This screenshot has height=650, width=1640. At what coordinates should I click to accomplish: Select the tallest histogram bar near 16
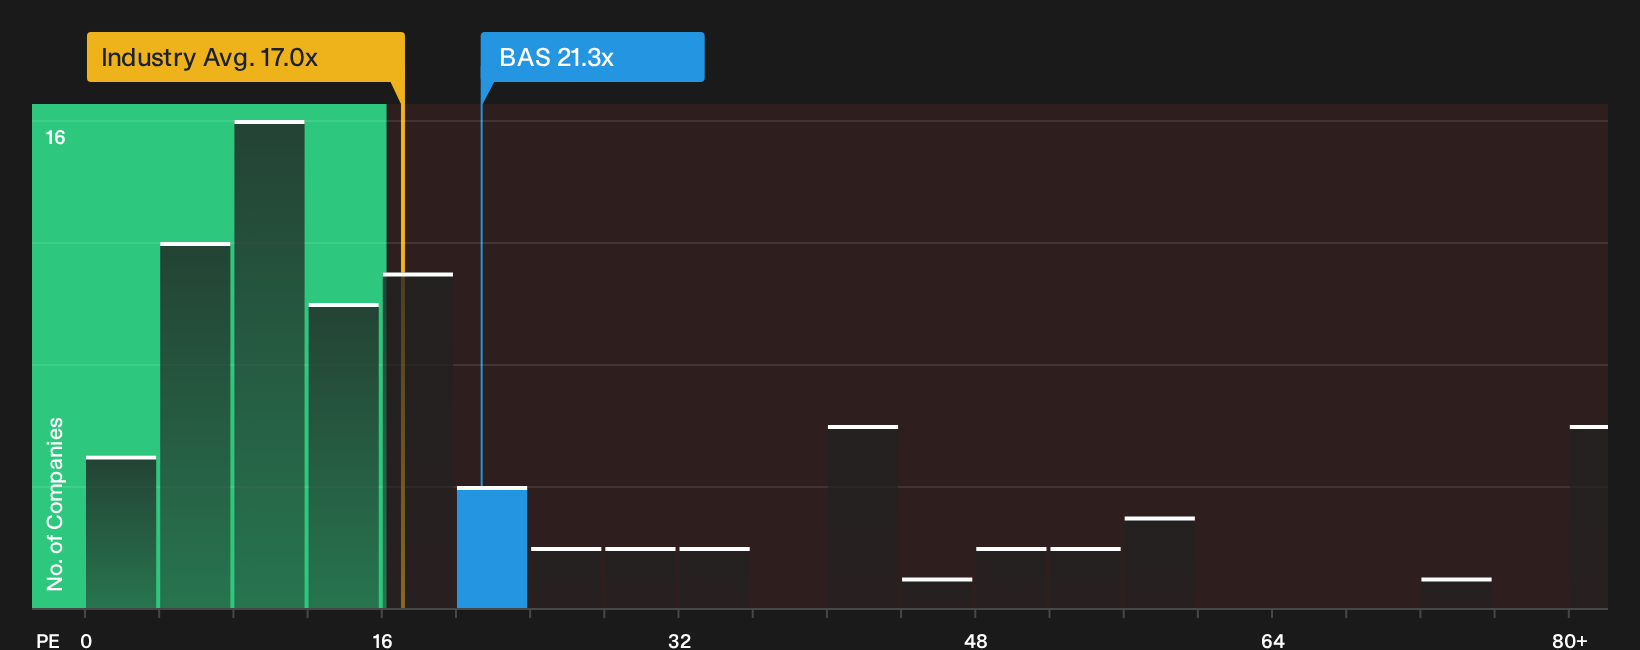[x=269, y=364]
